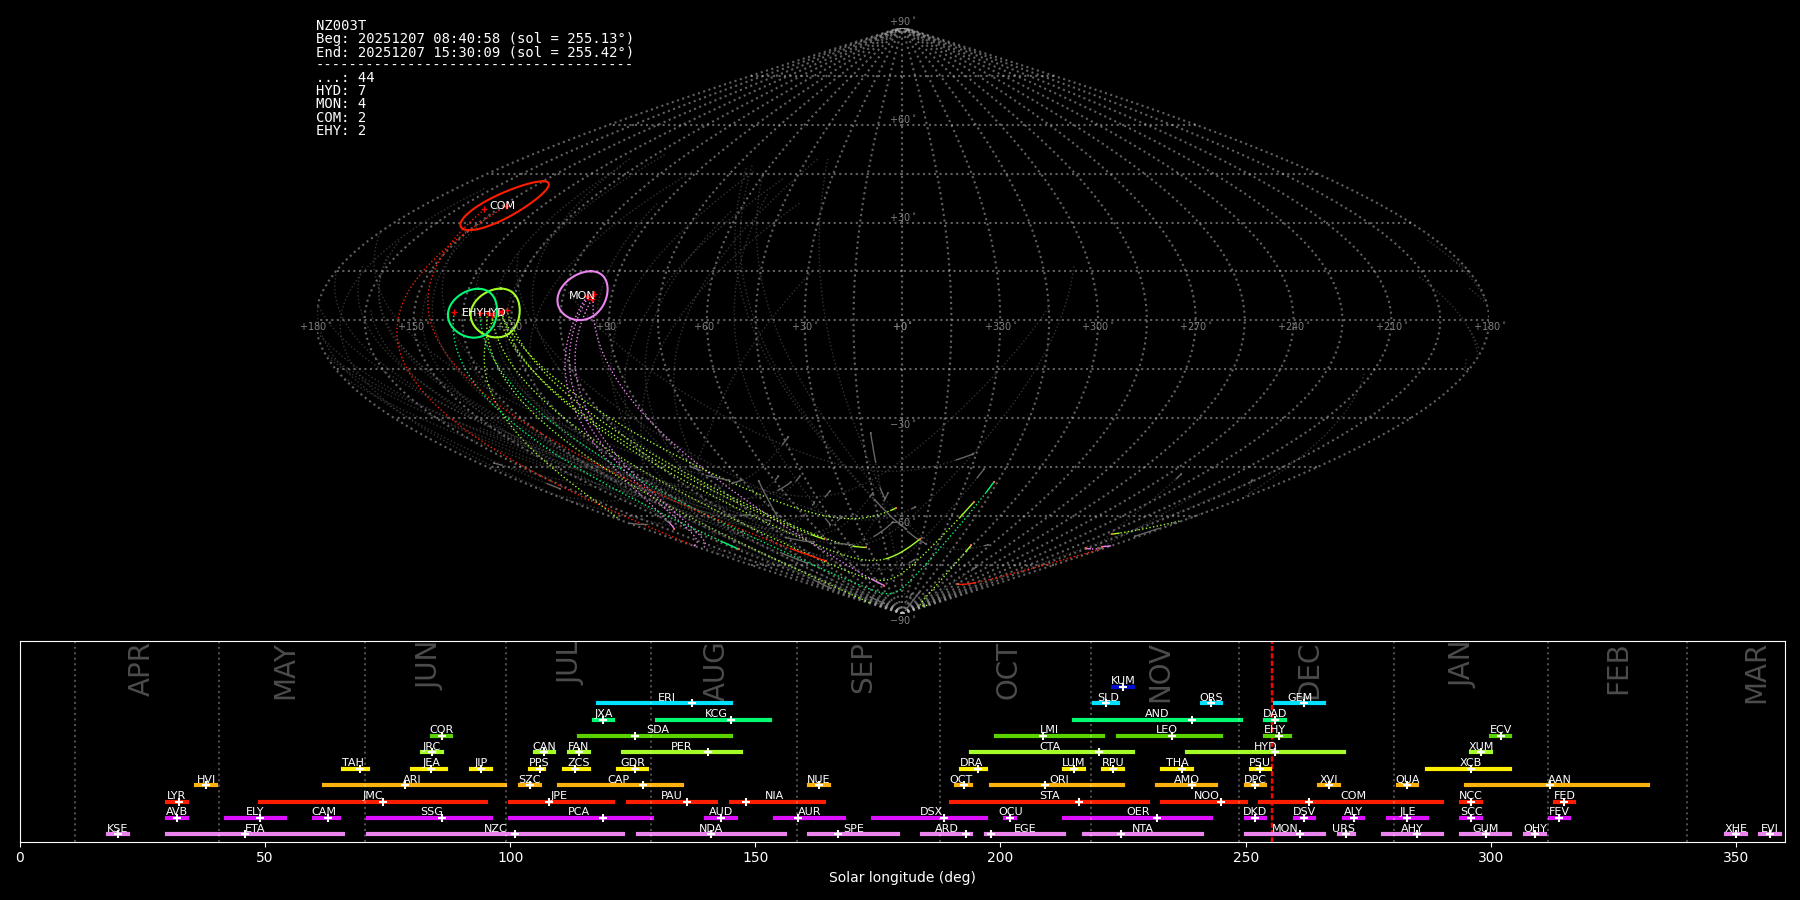Click the AND shower bar in the timeline
1800x900 pixels.
(1157, 719)
